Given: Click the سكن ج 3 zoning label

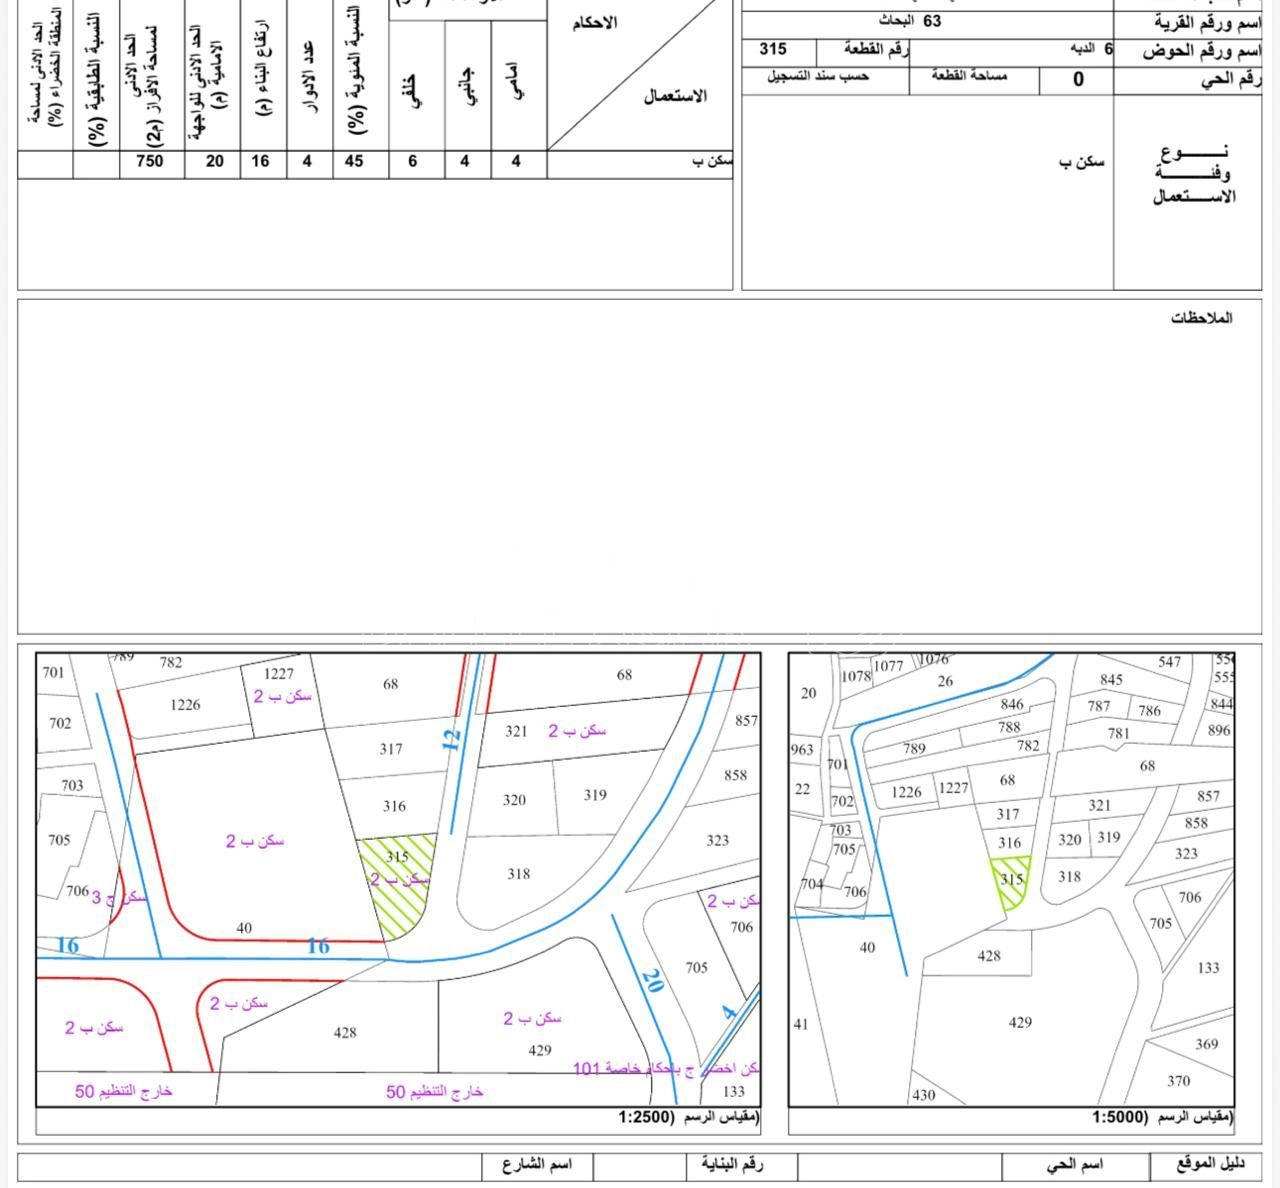Looking at the screenshot, I should point(119,898).
